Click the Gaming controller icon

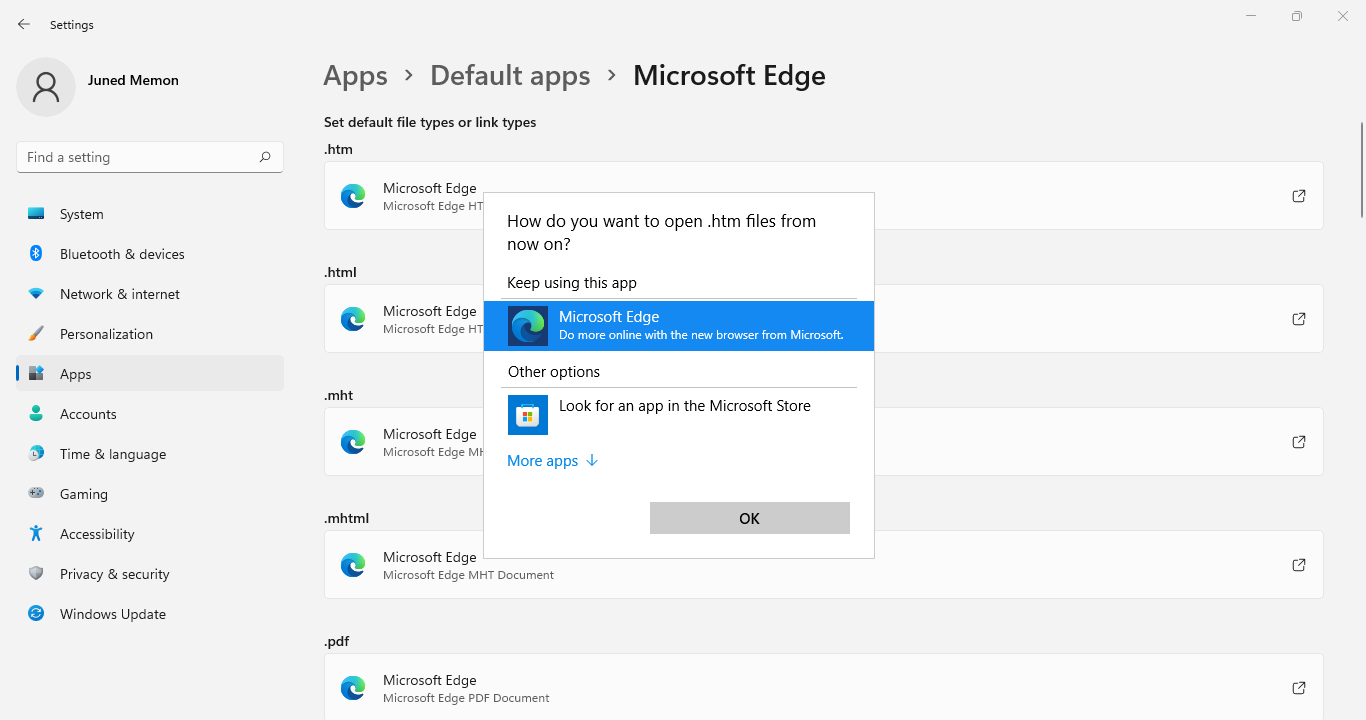coord(36,494)
